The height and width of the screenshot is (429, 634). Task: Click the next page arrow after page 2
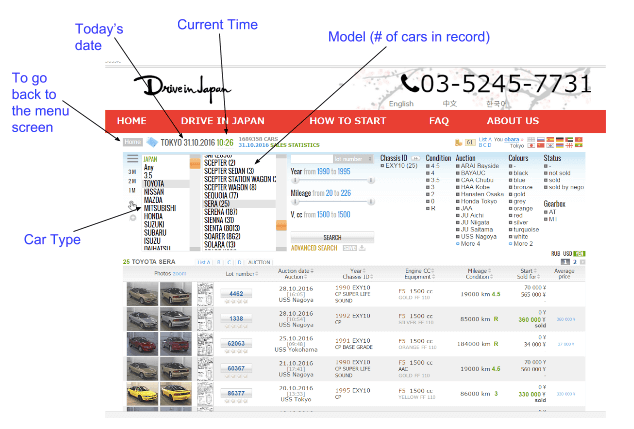point(583,262)
